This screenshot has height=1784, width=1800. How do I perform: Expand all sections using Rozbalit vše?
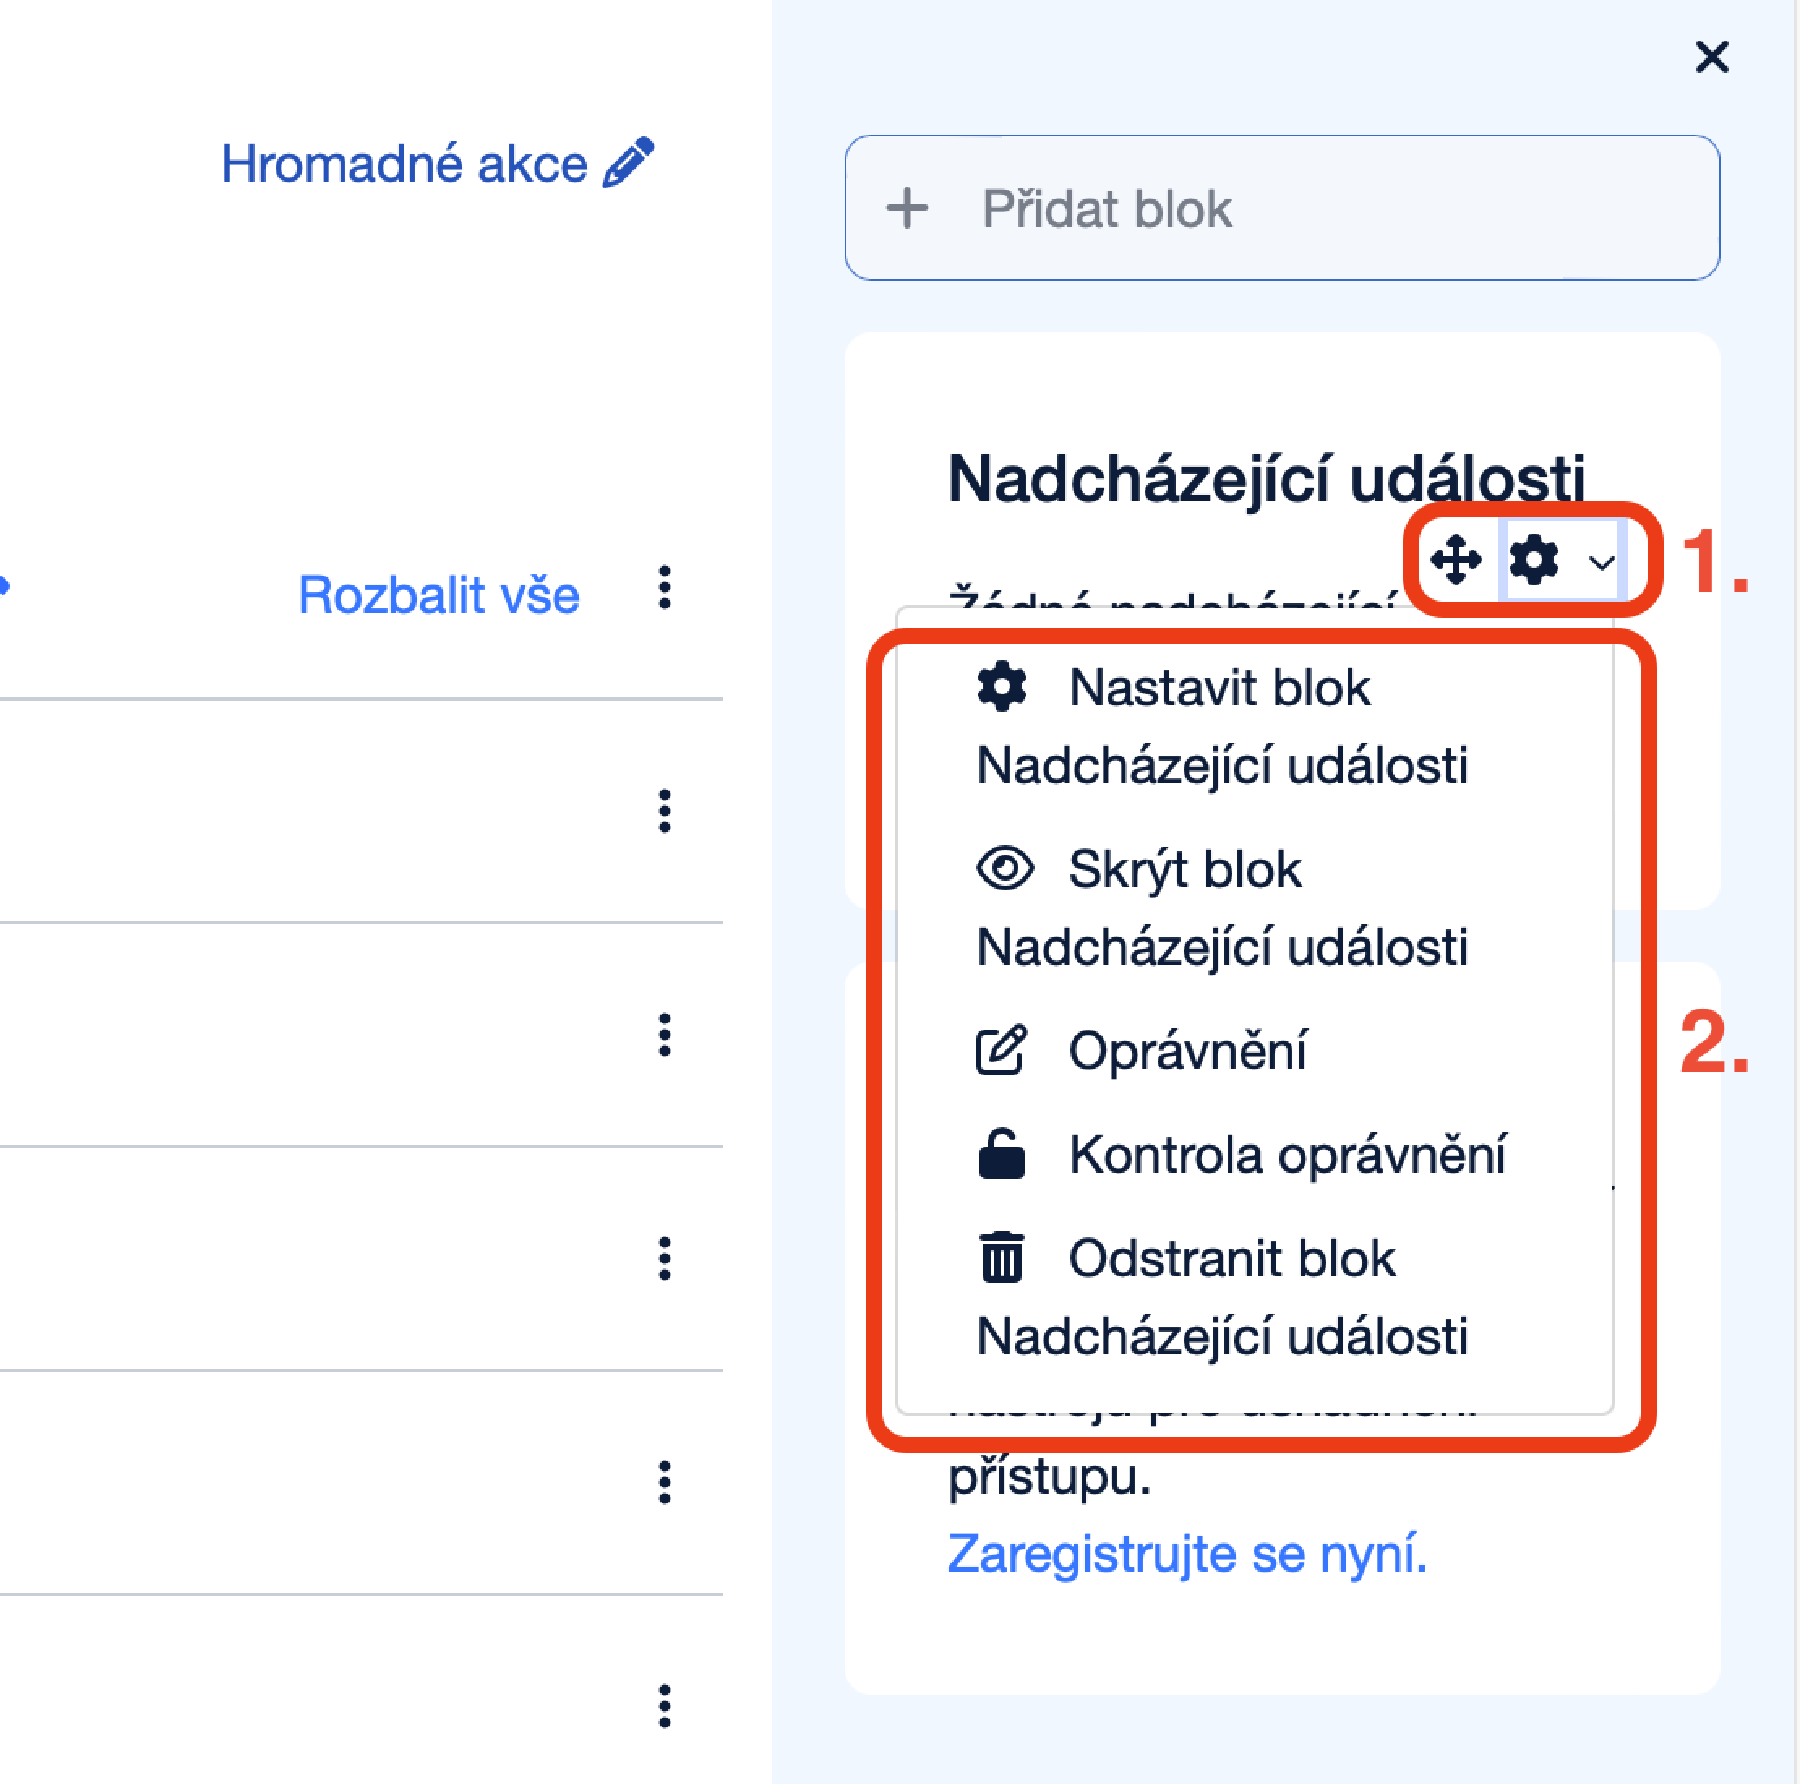tap(438, 593)
